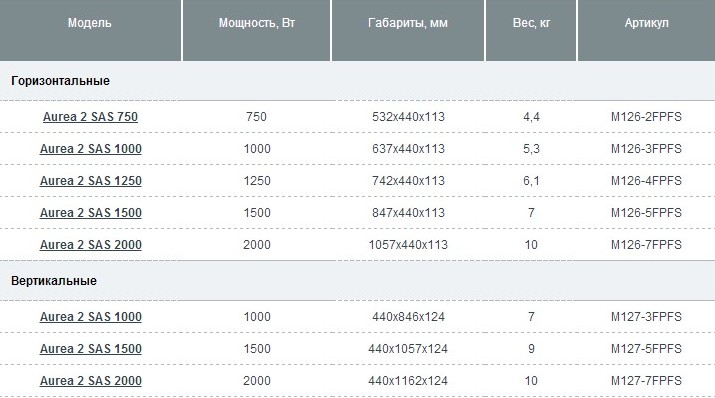Open the Aurea 2 SAS 1250 link

[x=91, y=181]
